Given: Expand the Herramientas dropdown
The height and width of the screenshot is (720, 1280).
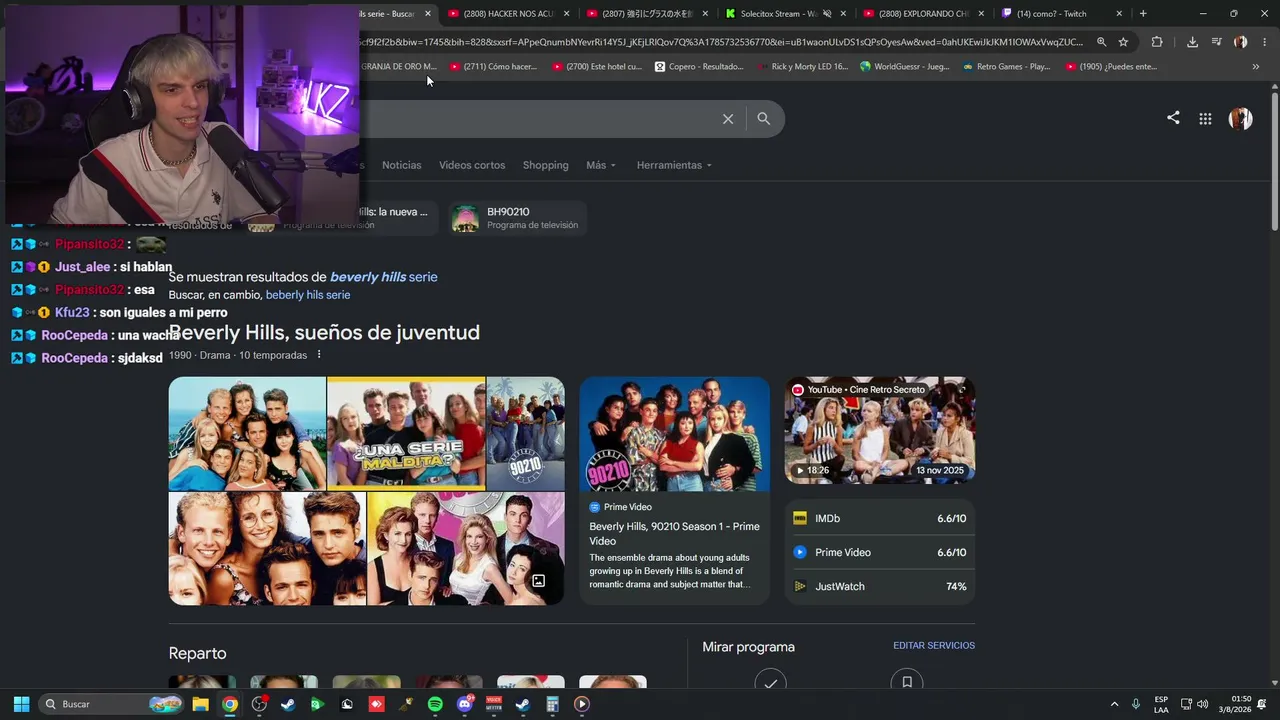Looking at the screenshot, I should 674,165.
